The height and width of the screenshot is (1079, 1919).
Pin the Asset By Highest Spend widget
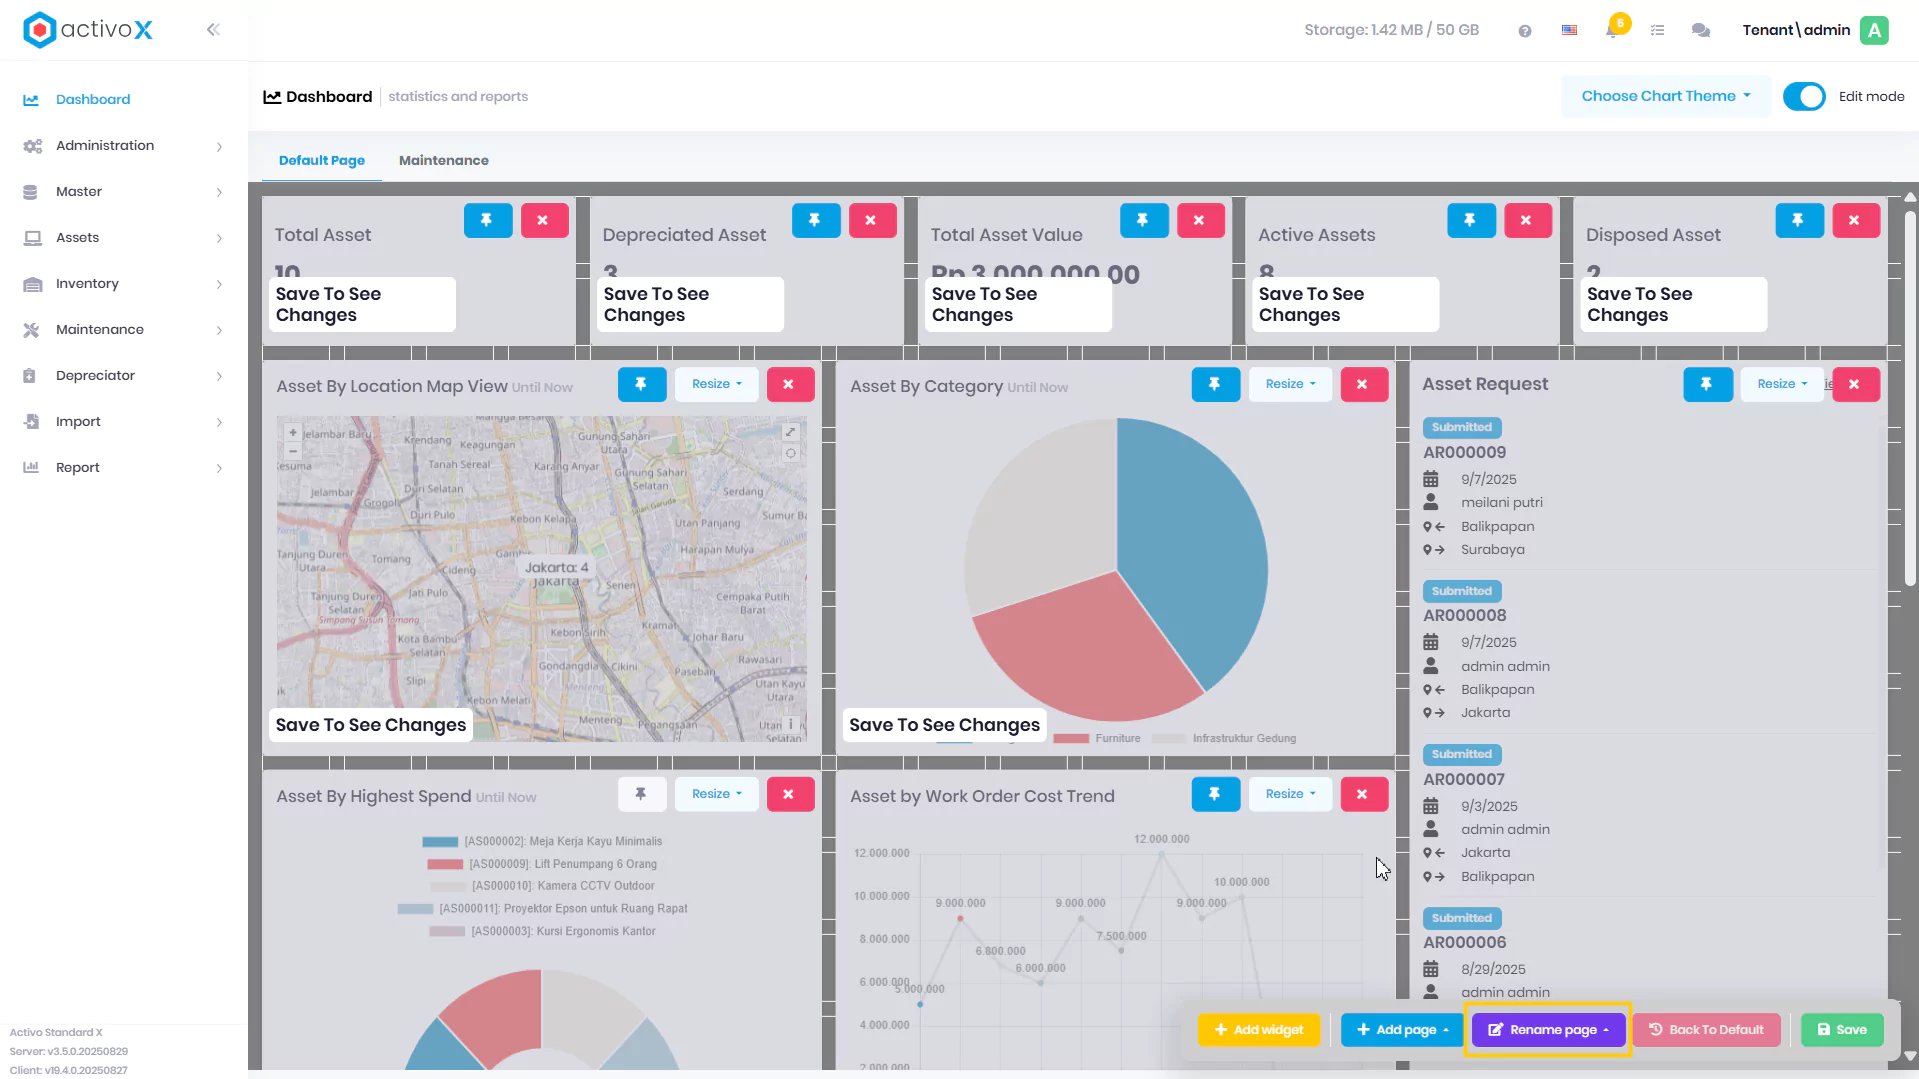[x=641, y=794]
